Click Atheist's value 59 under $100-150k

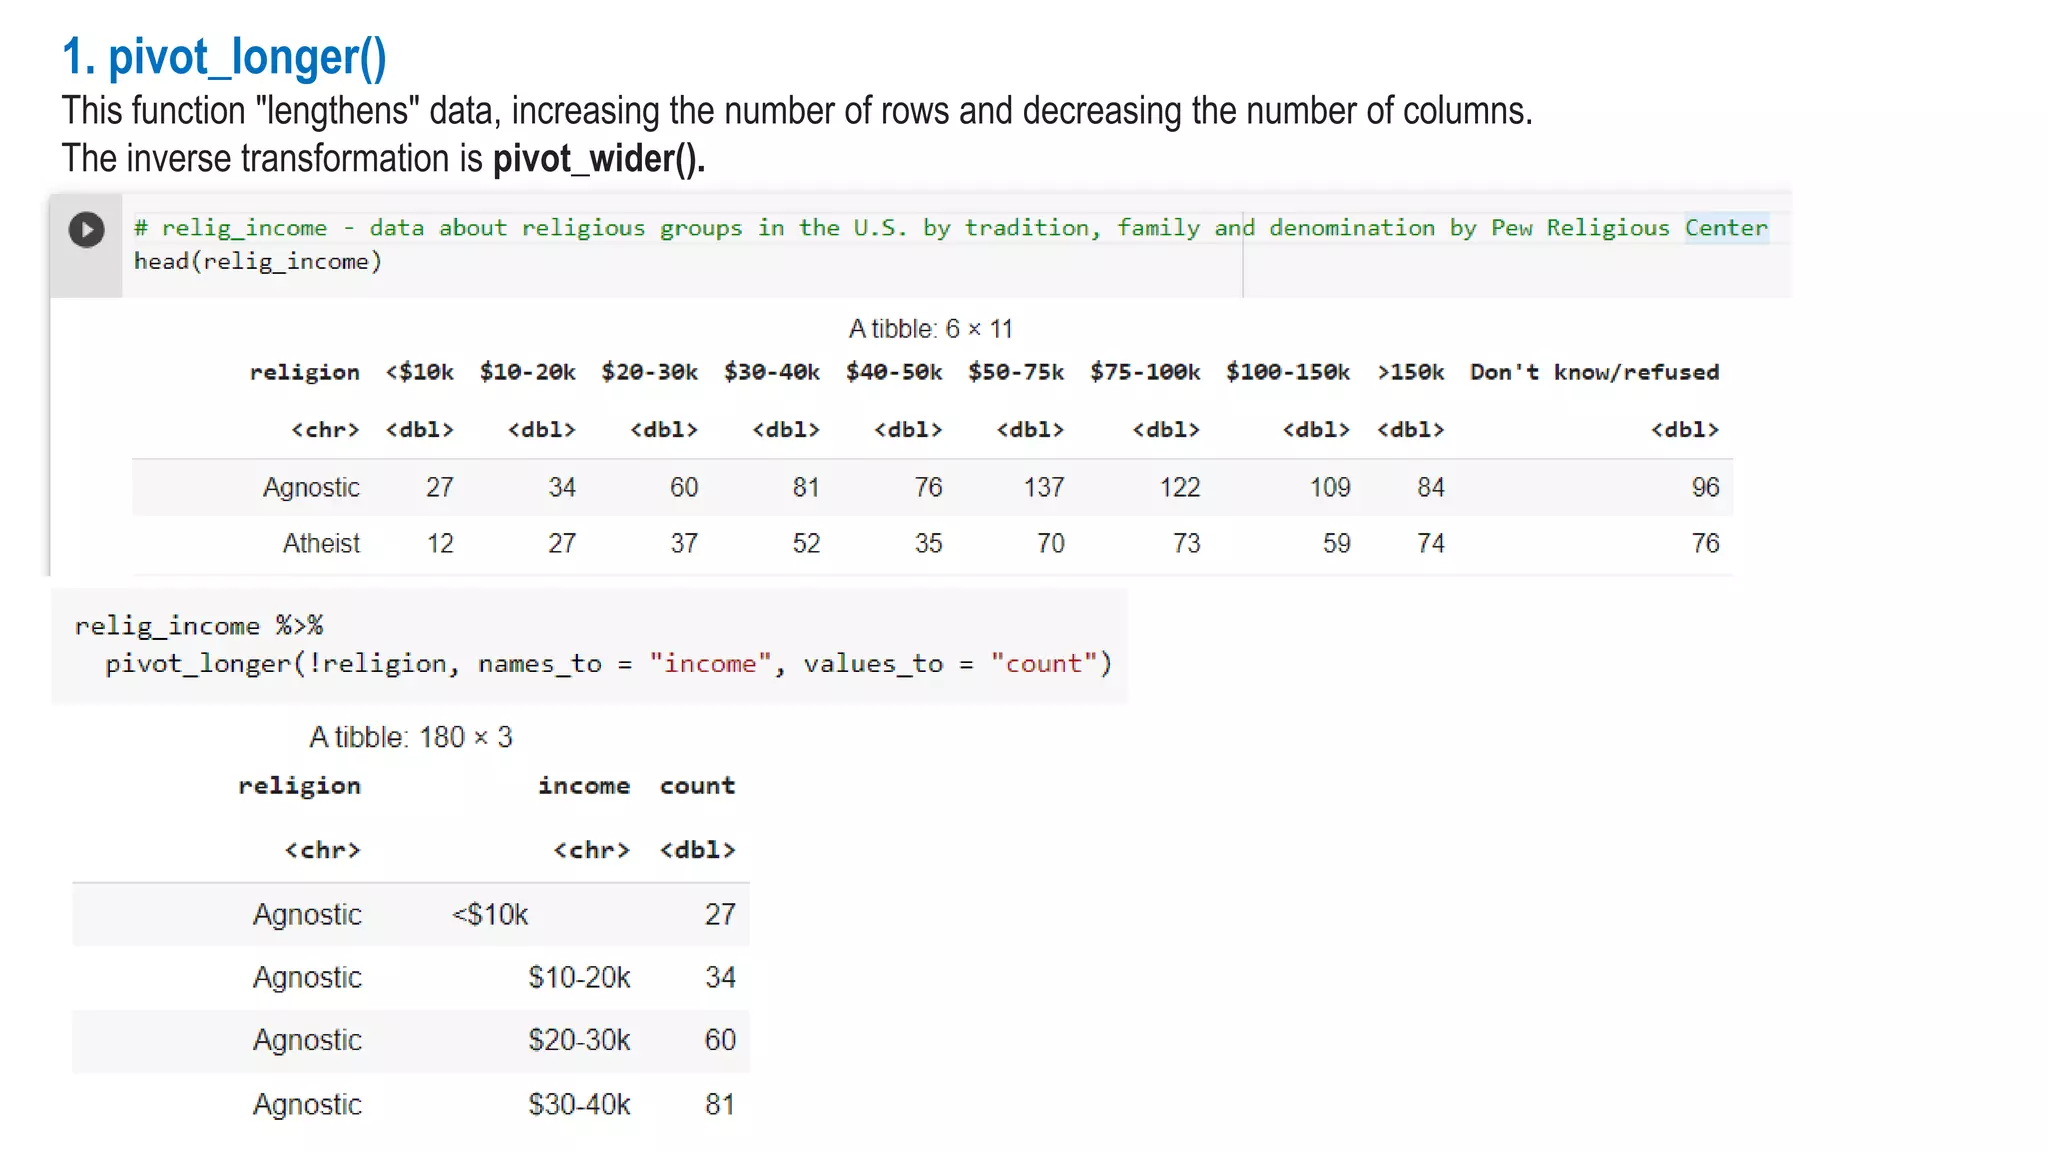[1337, 543]
